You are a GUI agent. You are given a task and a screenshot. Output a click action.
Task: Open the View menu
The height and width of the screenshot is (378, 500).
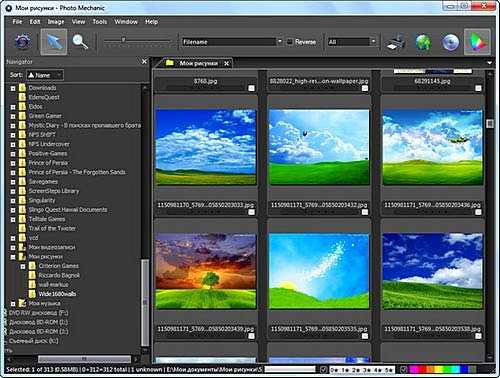(x=78, y=22)
